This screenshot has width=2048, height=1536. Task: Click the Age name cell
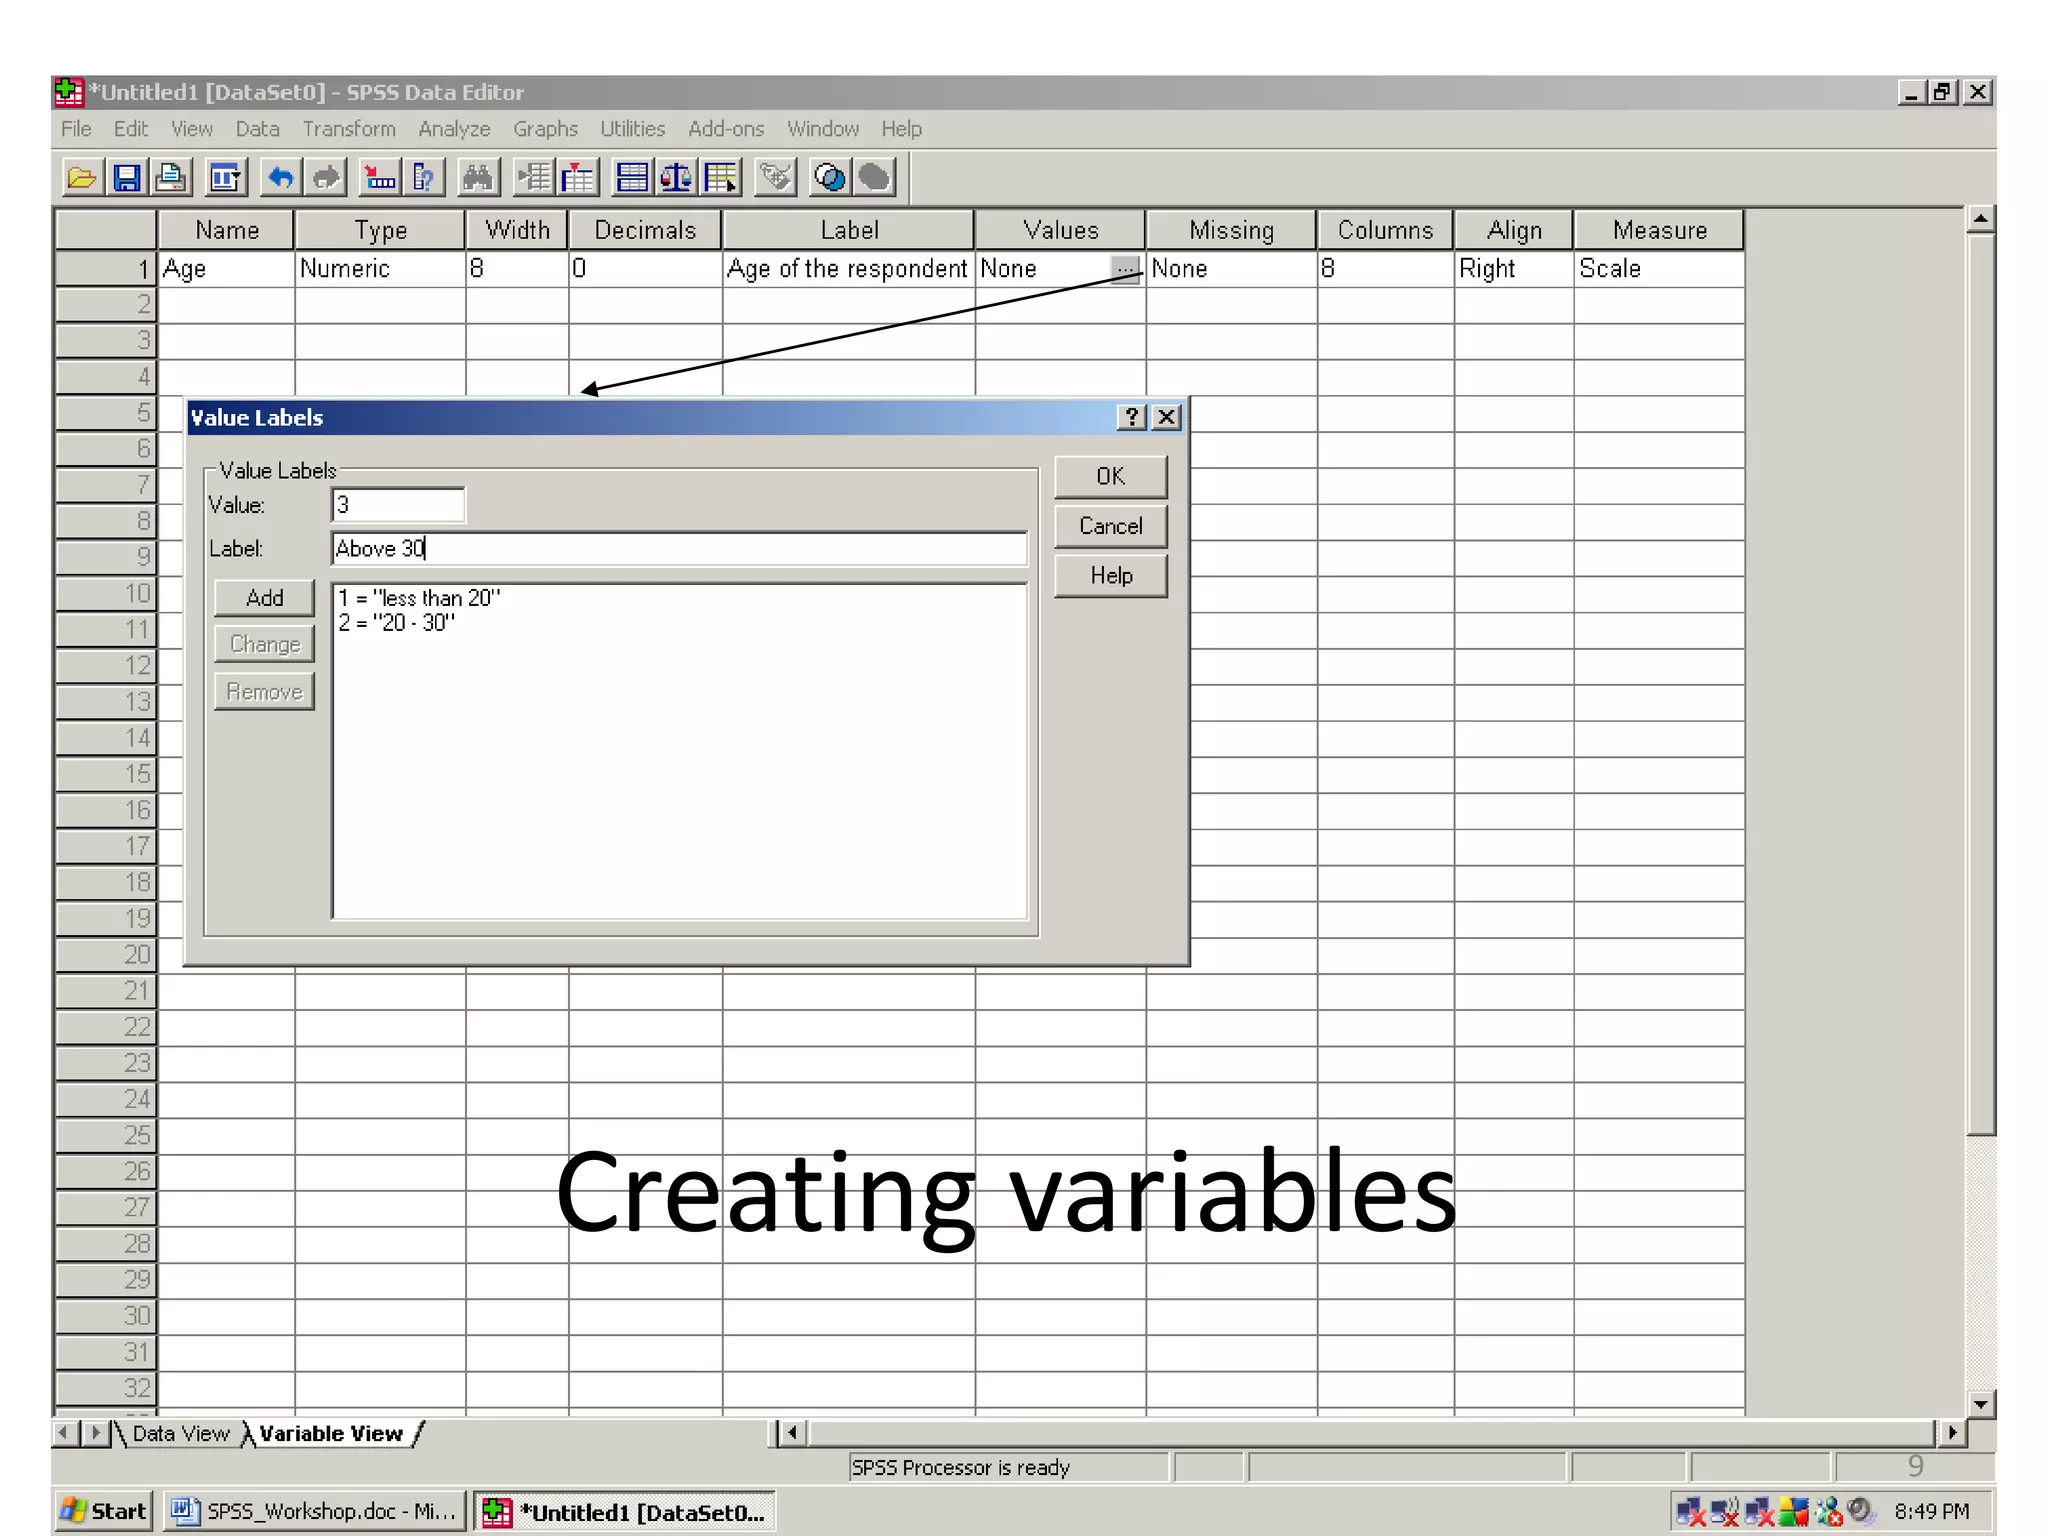[x=226, y=269]
